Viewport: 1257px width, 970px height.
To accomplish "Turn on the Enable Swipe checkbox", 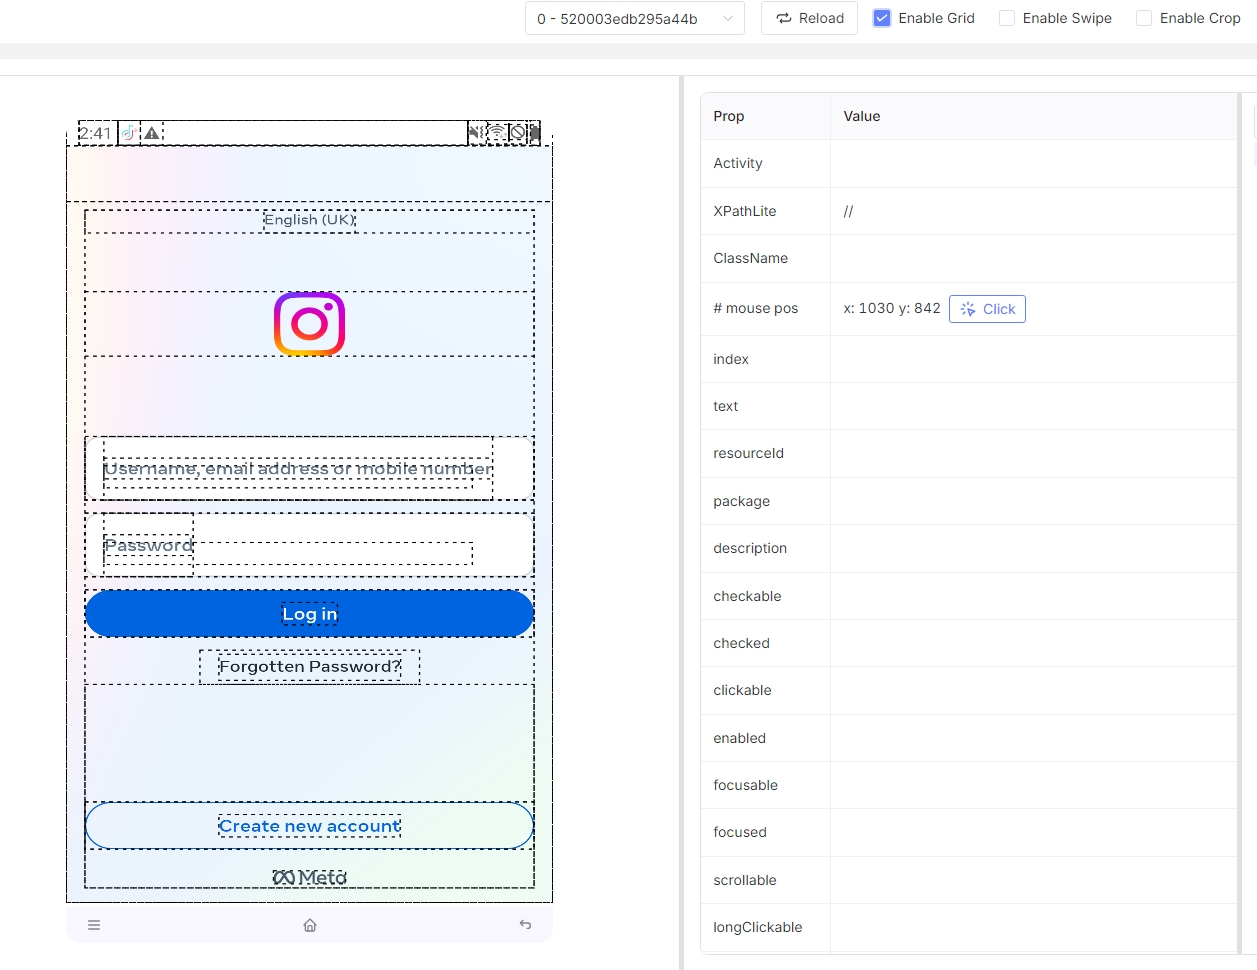I will pos(1007,18).
